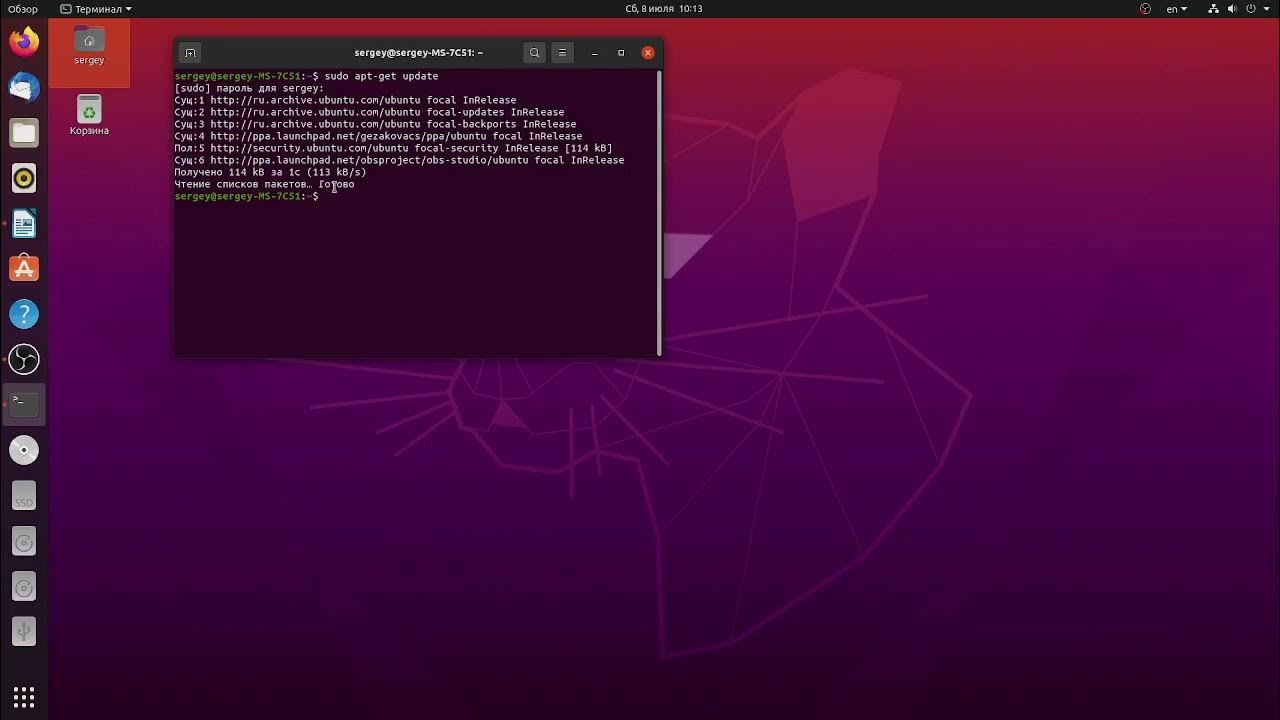The width and height of the screenshot is (1280, 720).
Task: Select the Terminal icon in the dock
Action: (x=24, y=404)
